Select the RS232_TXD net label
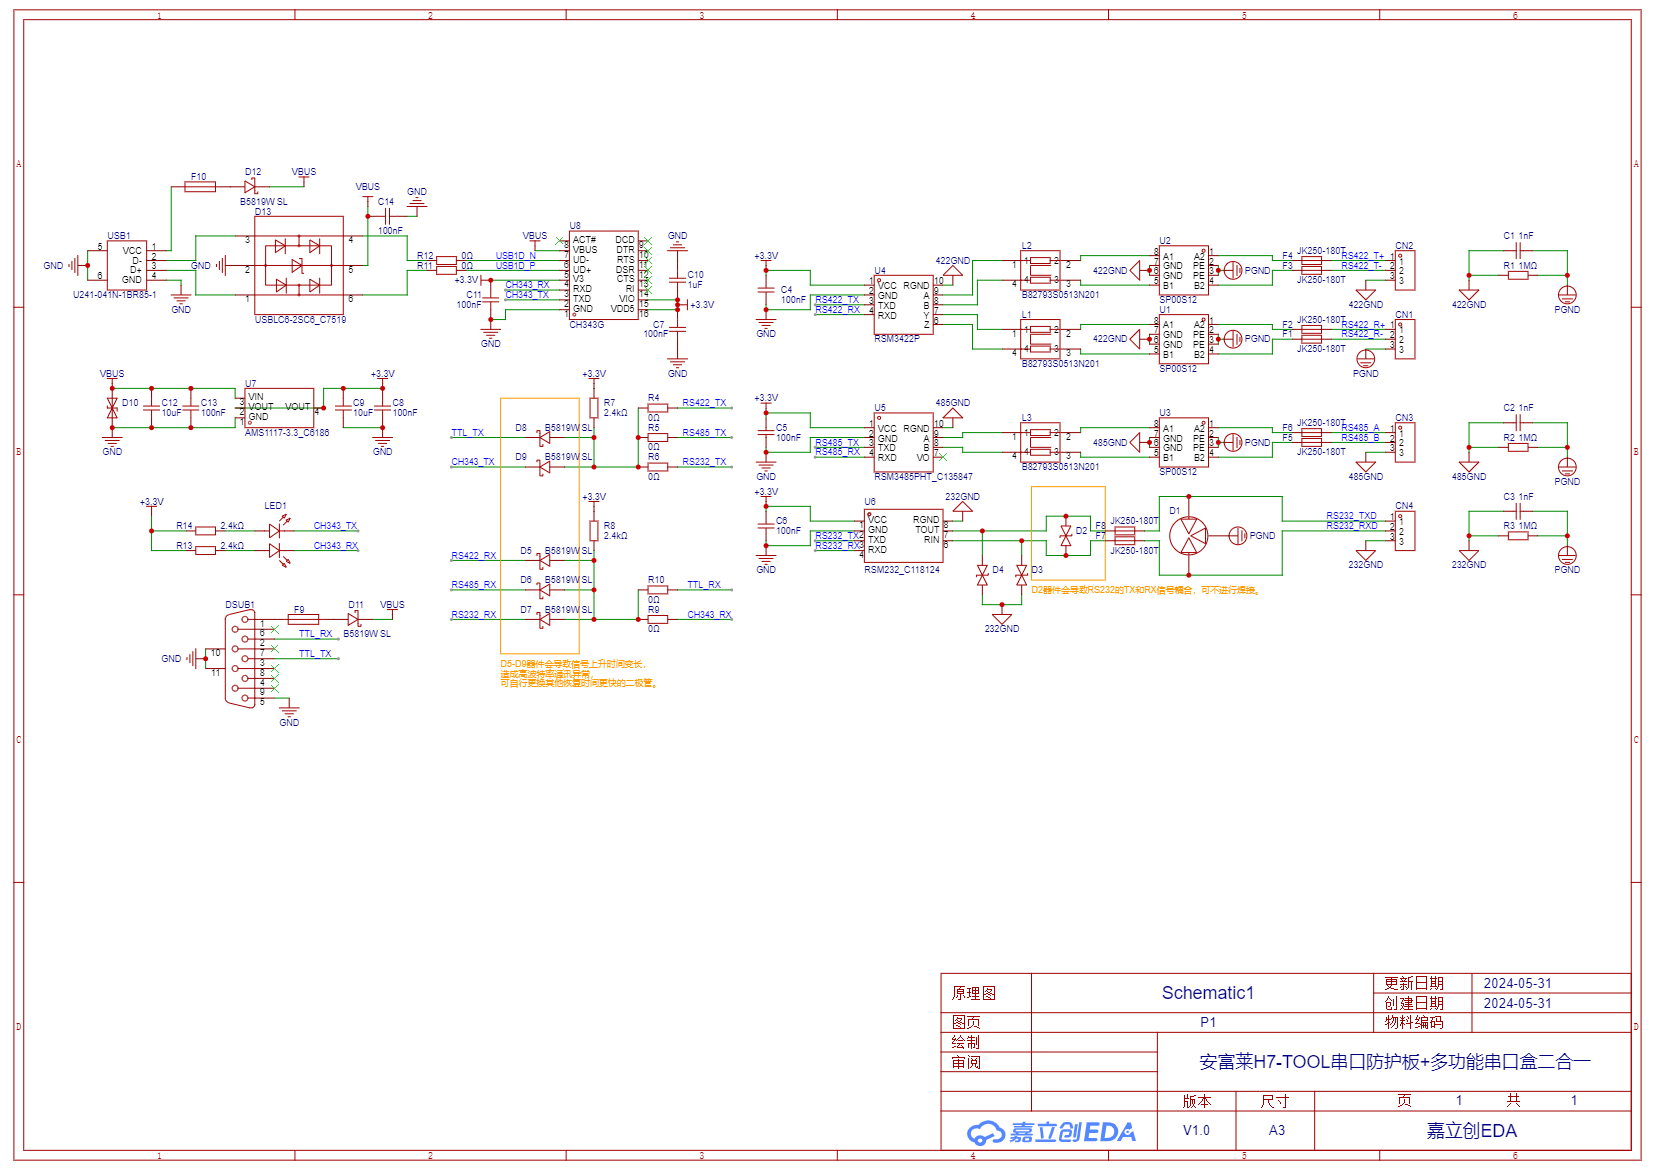The height and width of the screenshot is (1170, 1655). (x=1352, y=516)
